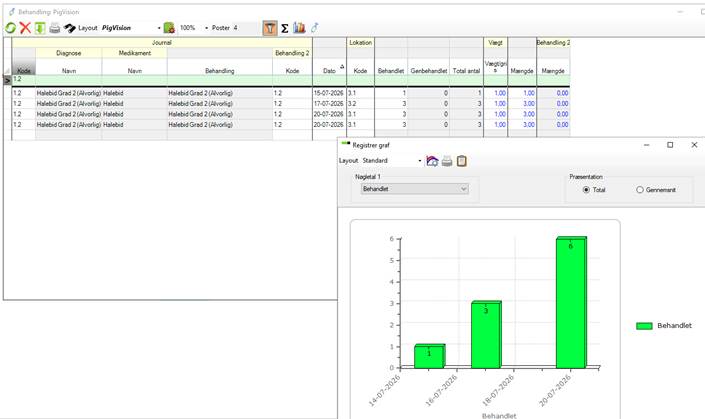Screen dimensions: 705x419
Task: Click the green download arrow export icon
Action: (x=40, y=28)
